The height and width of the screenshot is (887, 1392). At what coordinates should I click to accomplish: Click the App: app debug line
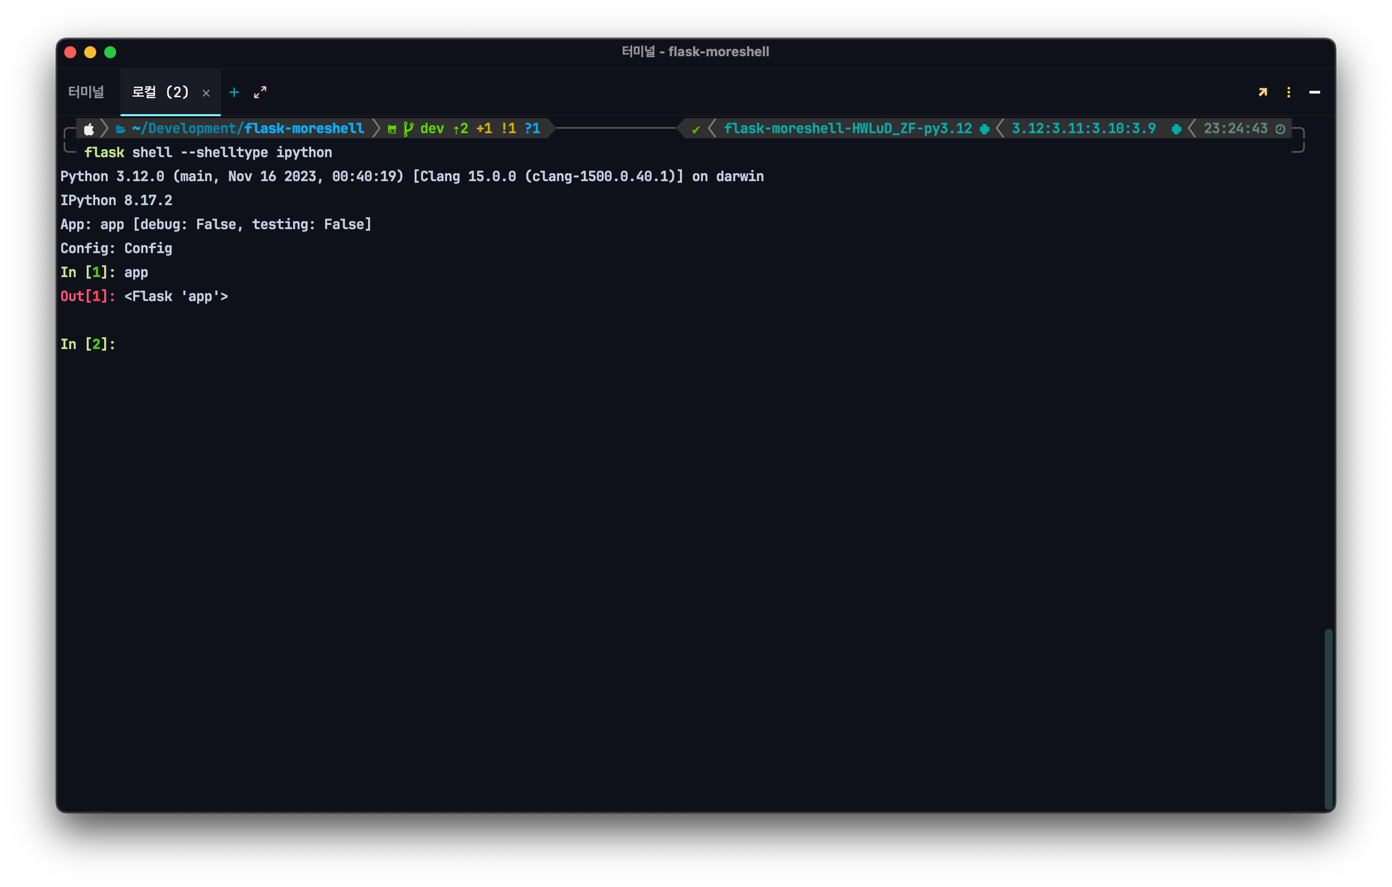point(216,225)
